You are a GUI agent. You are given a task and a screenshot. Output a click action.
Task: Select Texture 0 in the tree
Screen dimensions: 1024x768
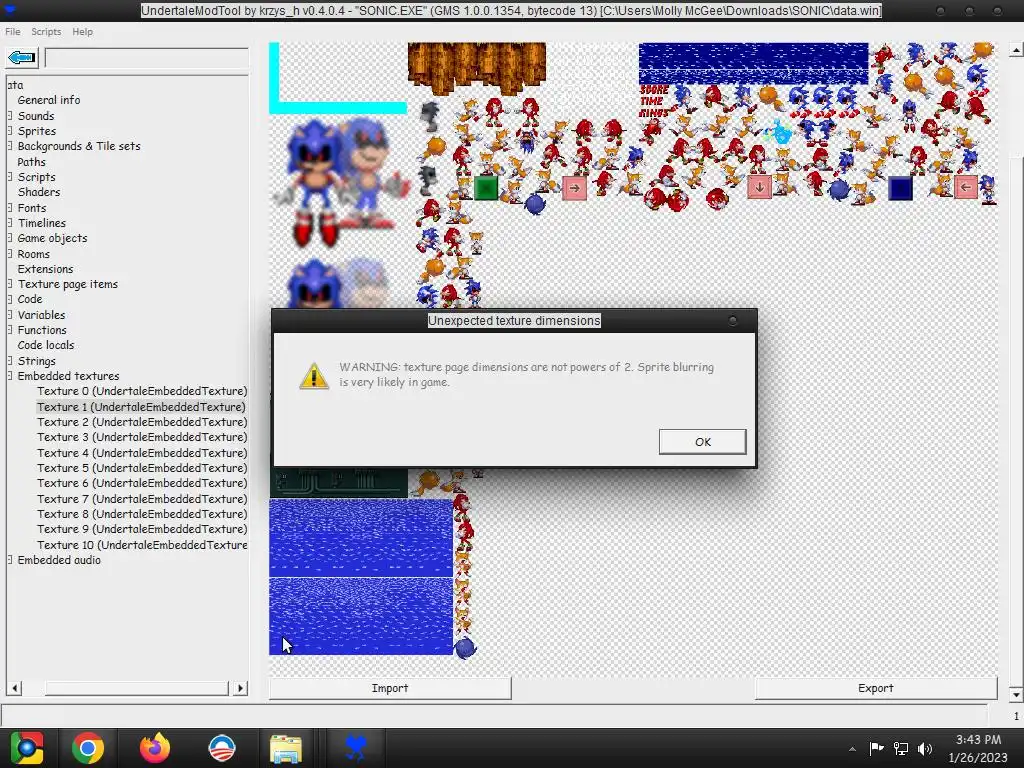click(142, 391)
